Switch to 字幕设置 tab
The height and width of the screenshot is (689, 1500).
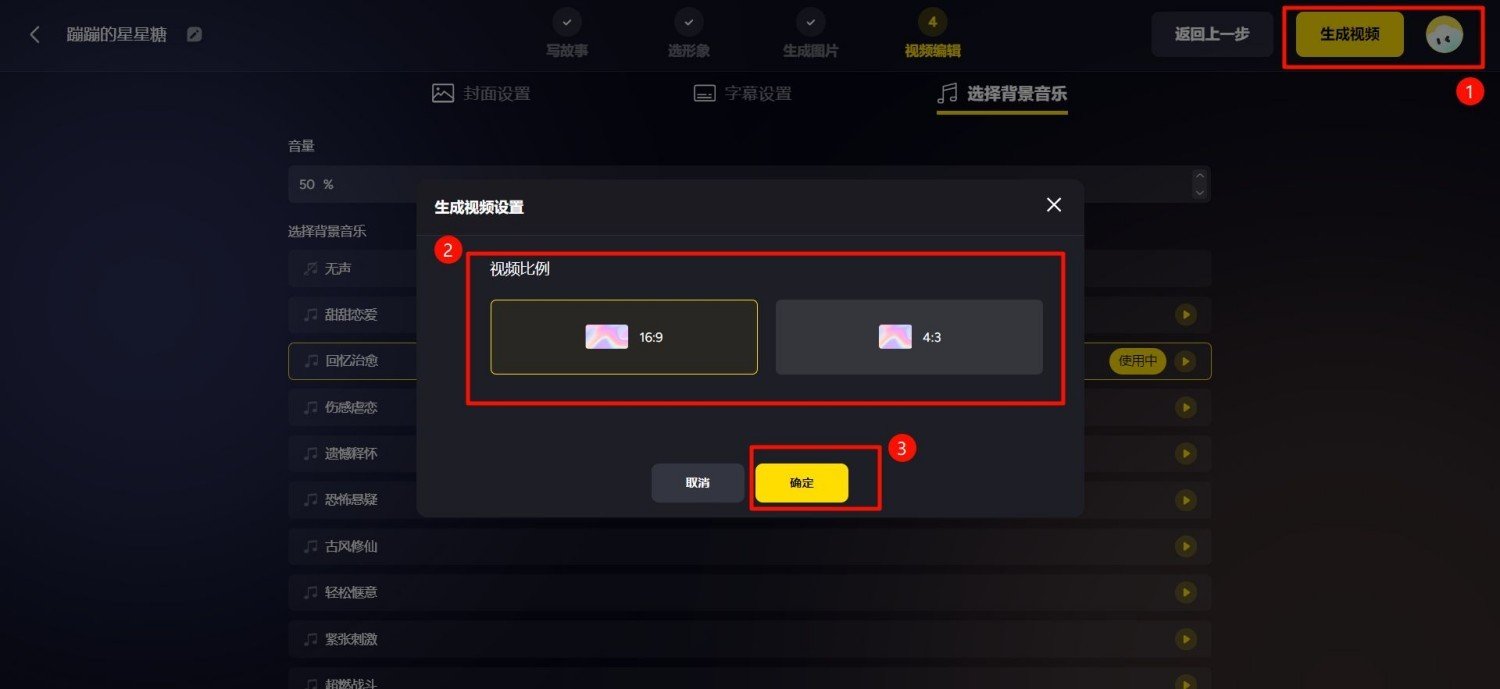743,93
